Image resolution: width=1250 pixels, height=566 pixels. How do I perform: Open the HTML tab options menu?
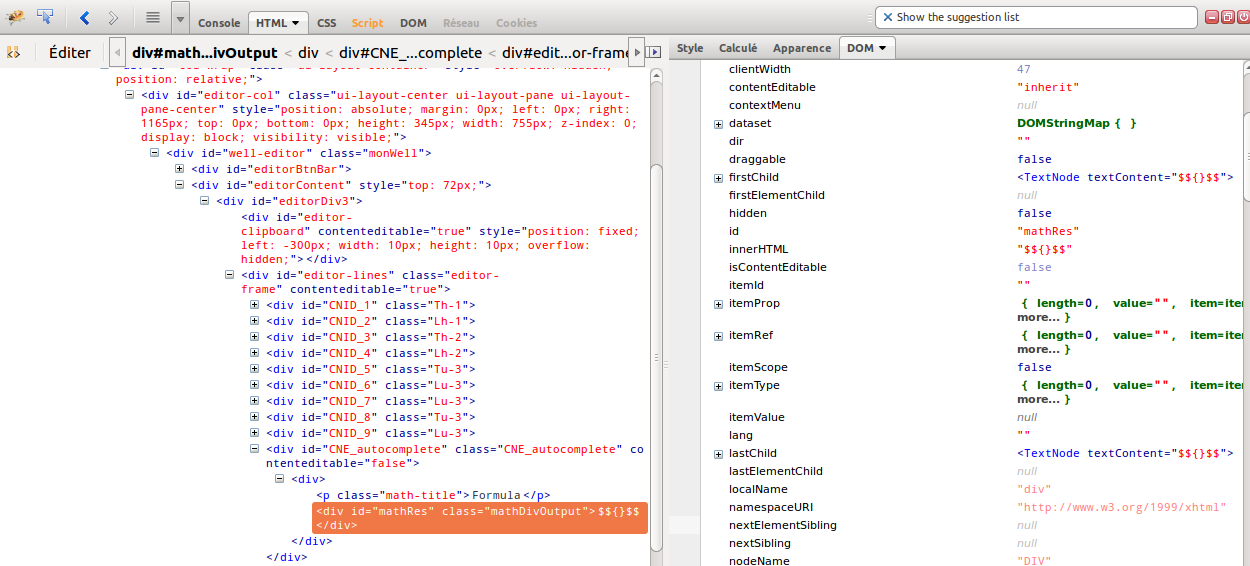click(x=297, y=23)
